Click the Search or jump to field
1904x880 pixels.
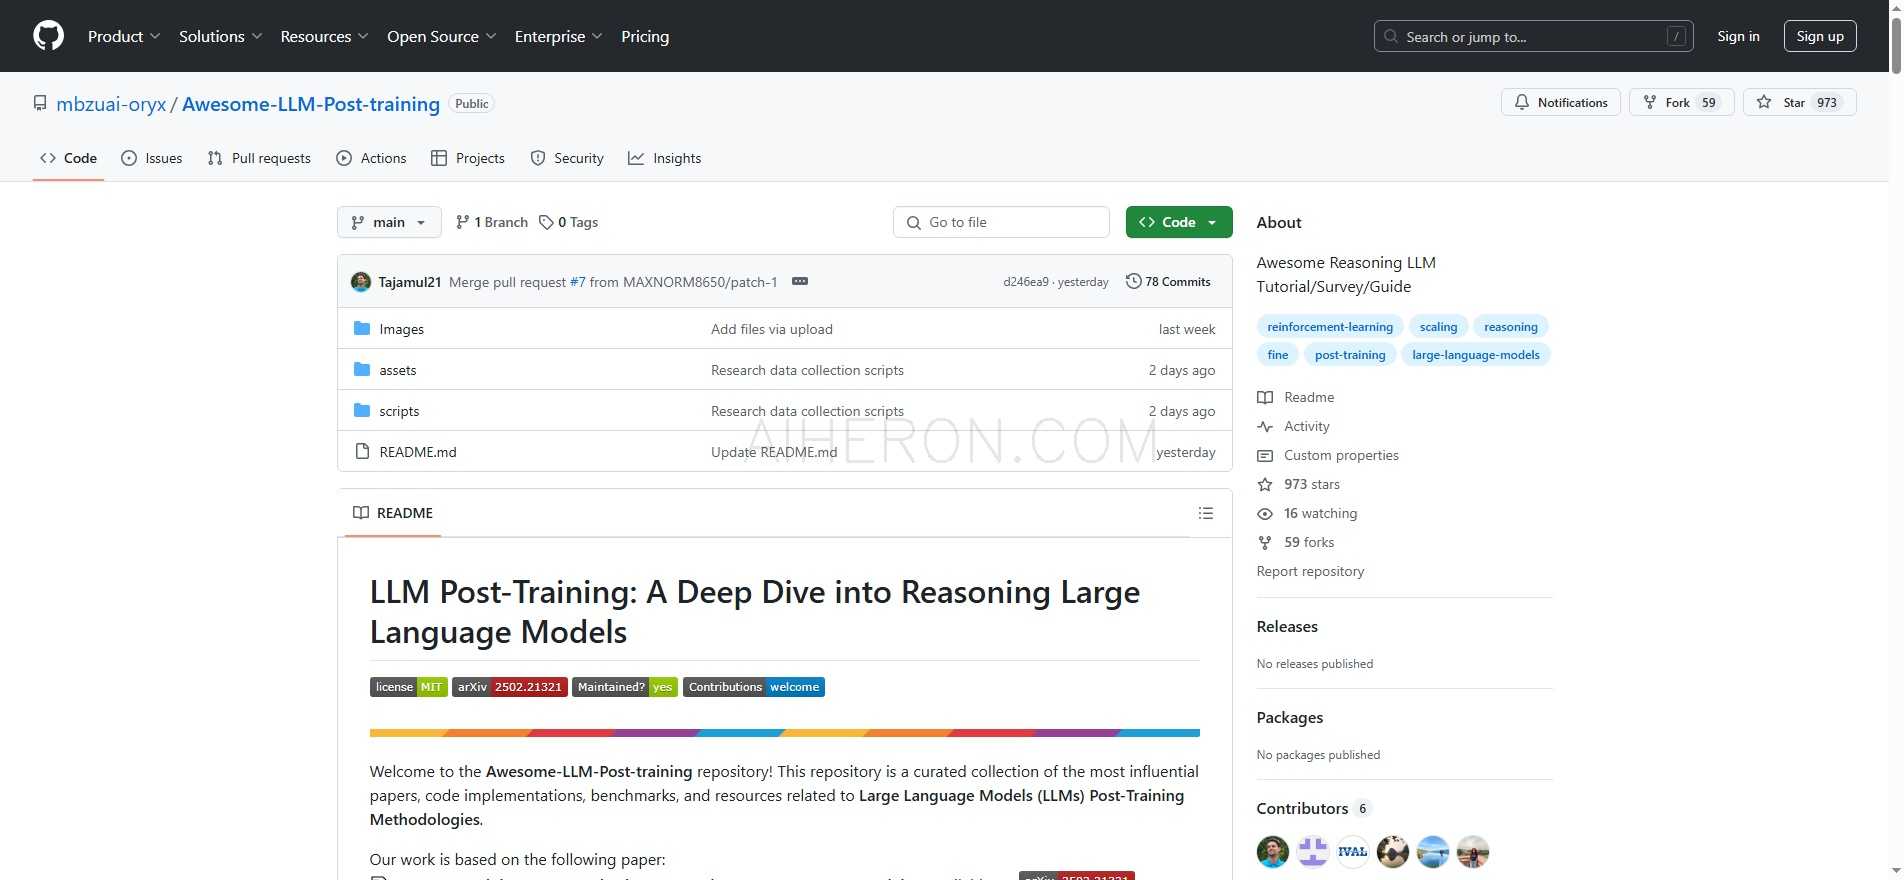pos(1534,36)
